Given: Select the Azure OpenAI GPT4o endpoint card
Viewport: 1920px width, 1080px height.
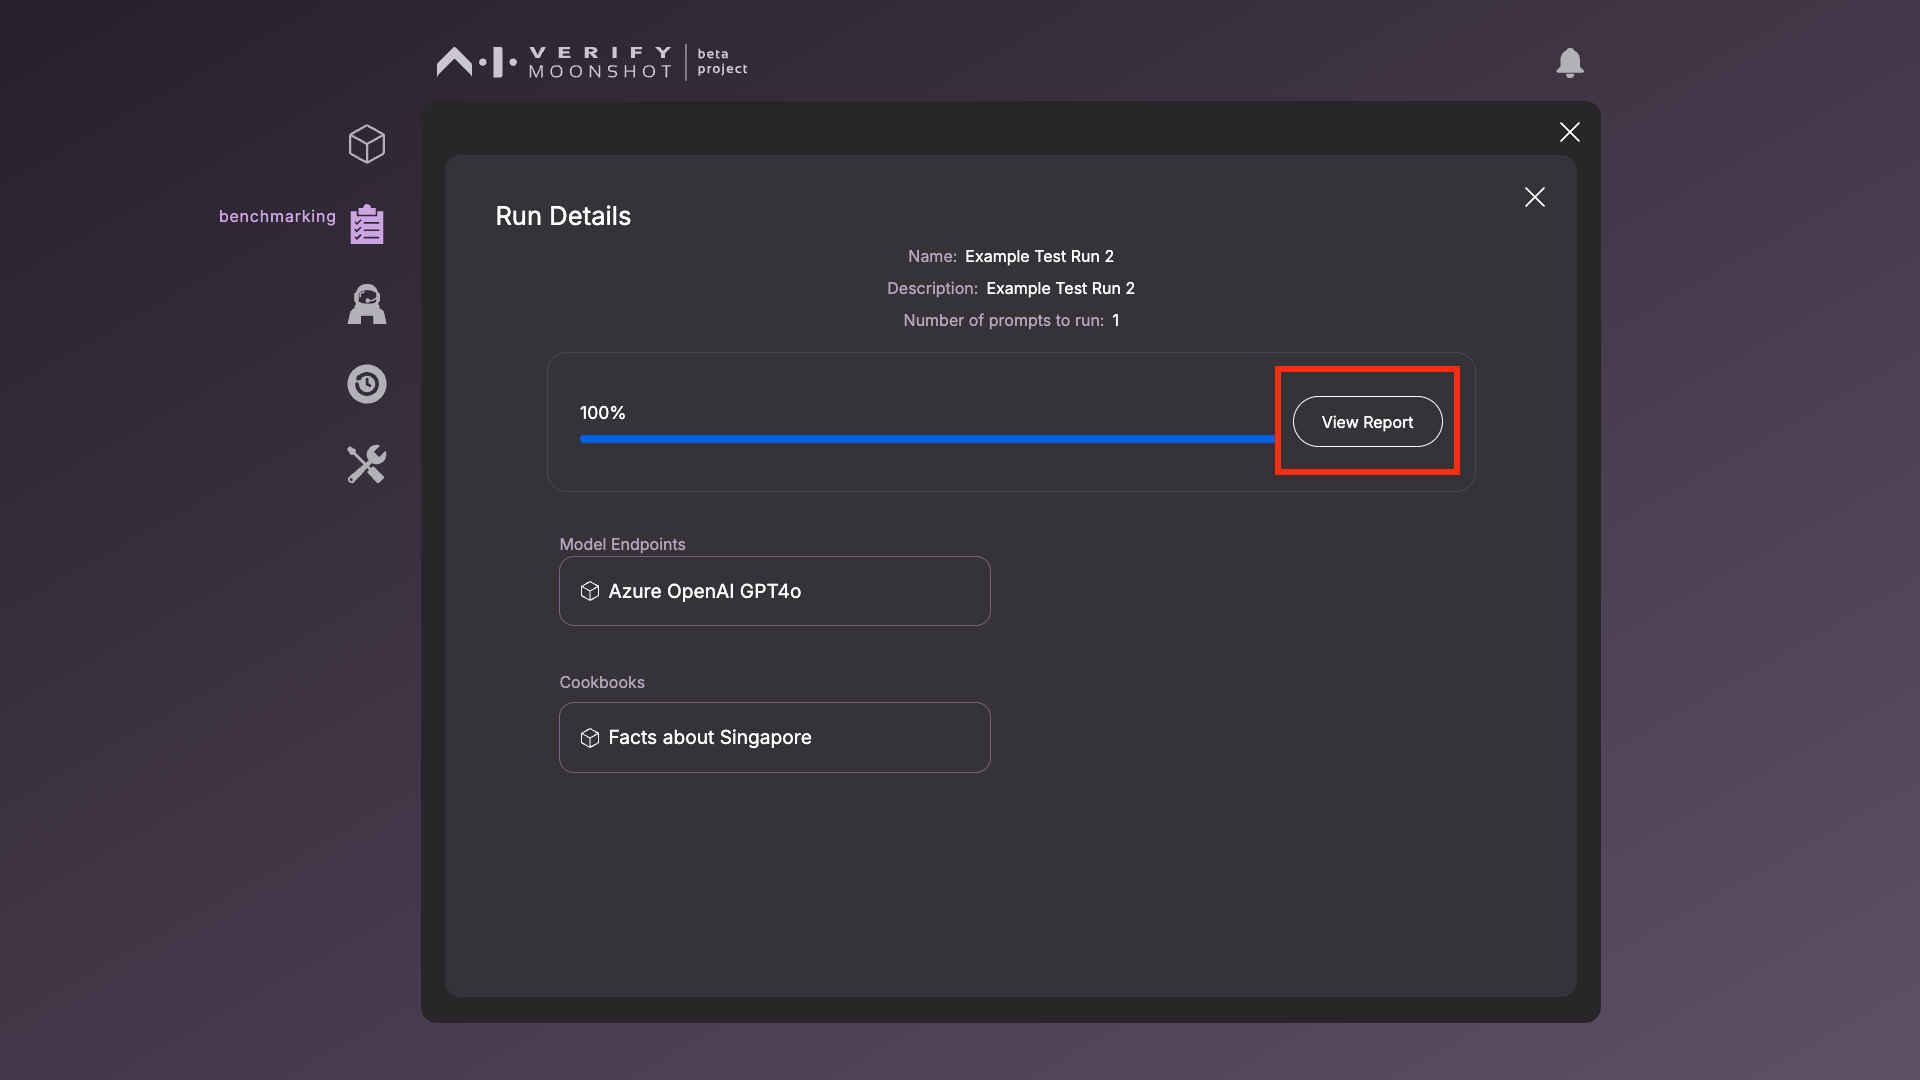Looking at the screenshot, I should (775, 591).
